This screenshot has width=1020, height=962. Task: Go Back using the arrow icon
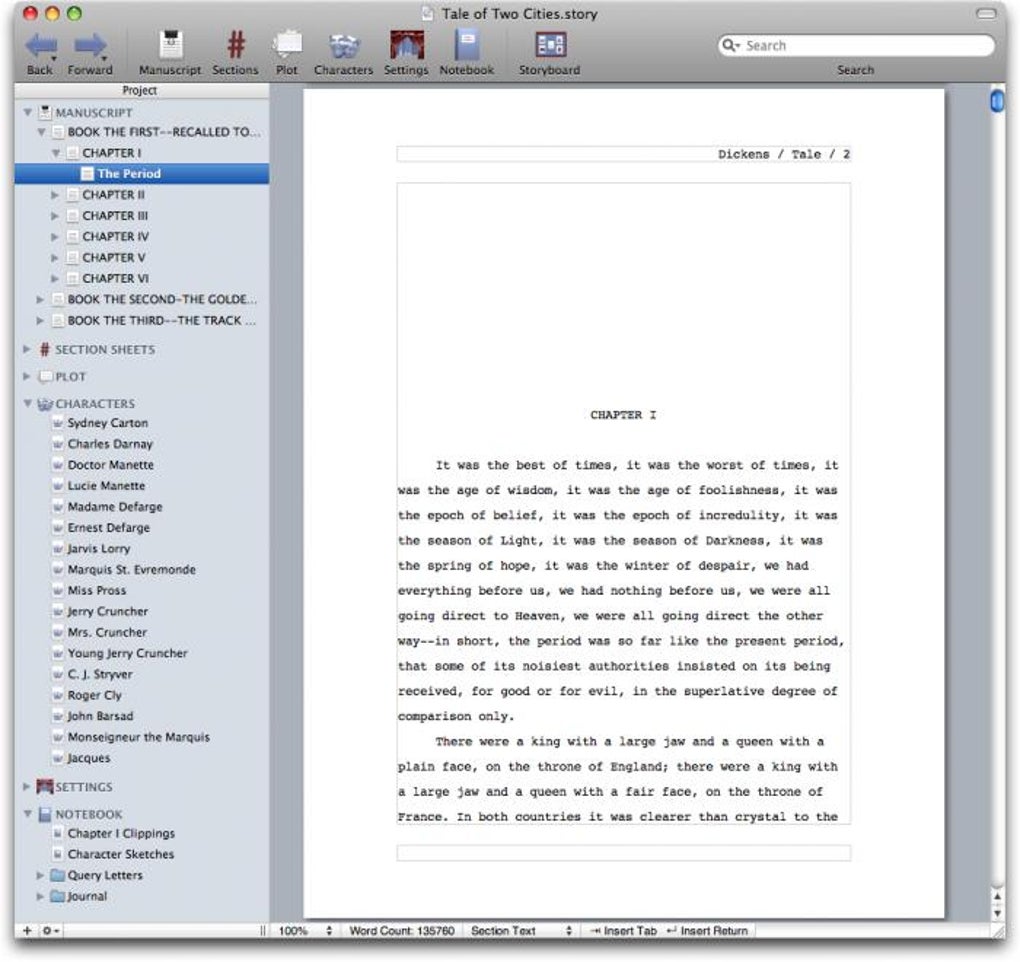[x=40, y=46]
